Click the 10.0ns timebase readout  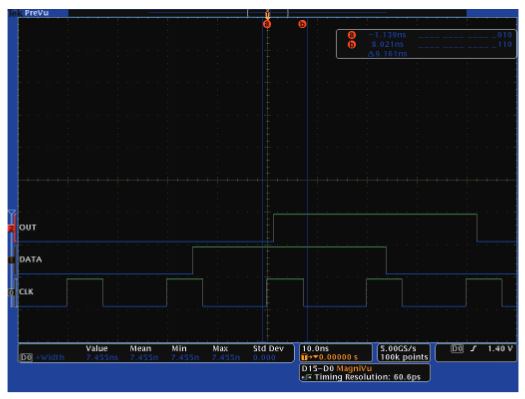pos(315,348)
